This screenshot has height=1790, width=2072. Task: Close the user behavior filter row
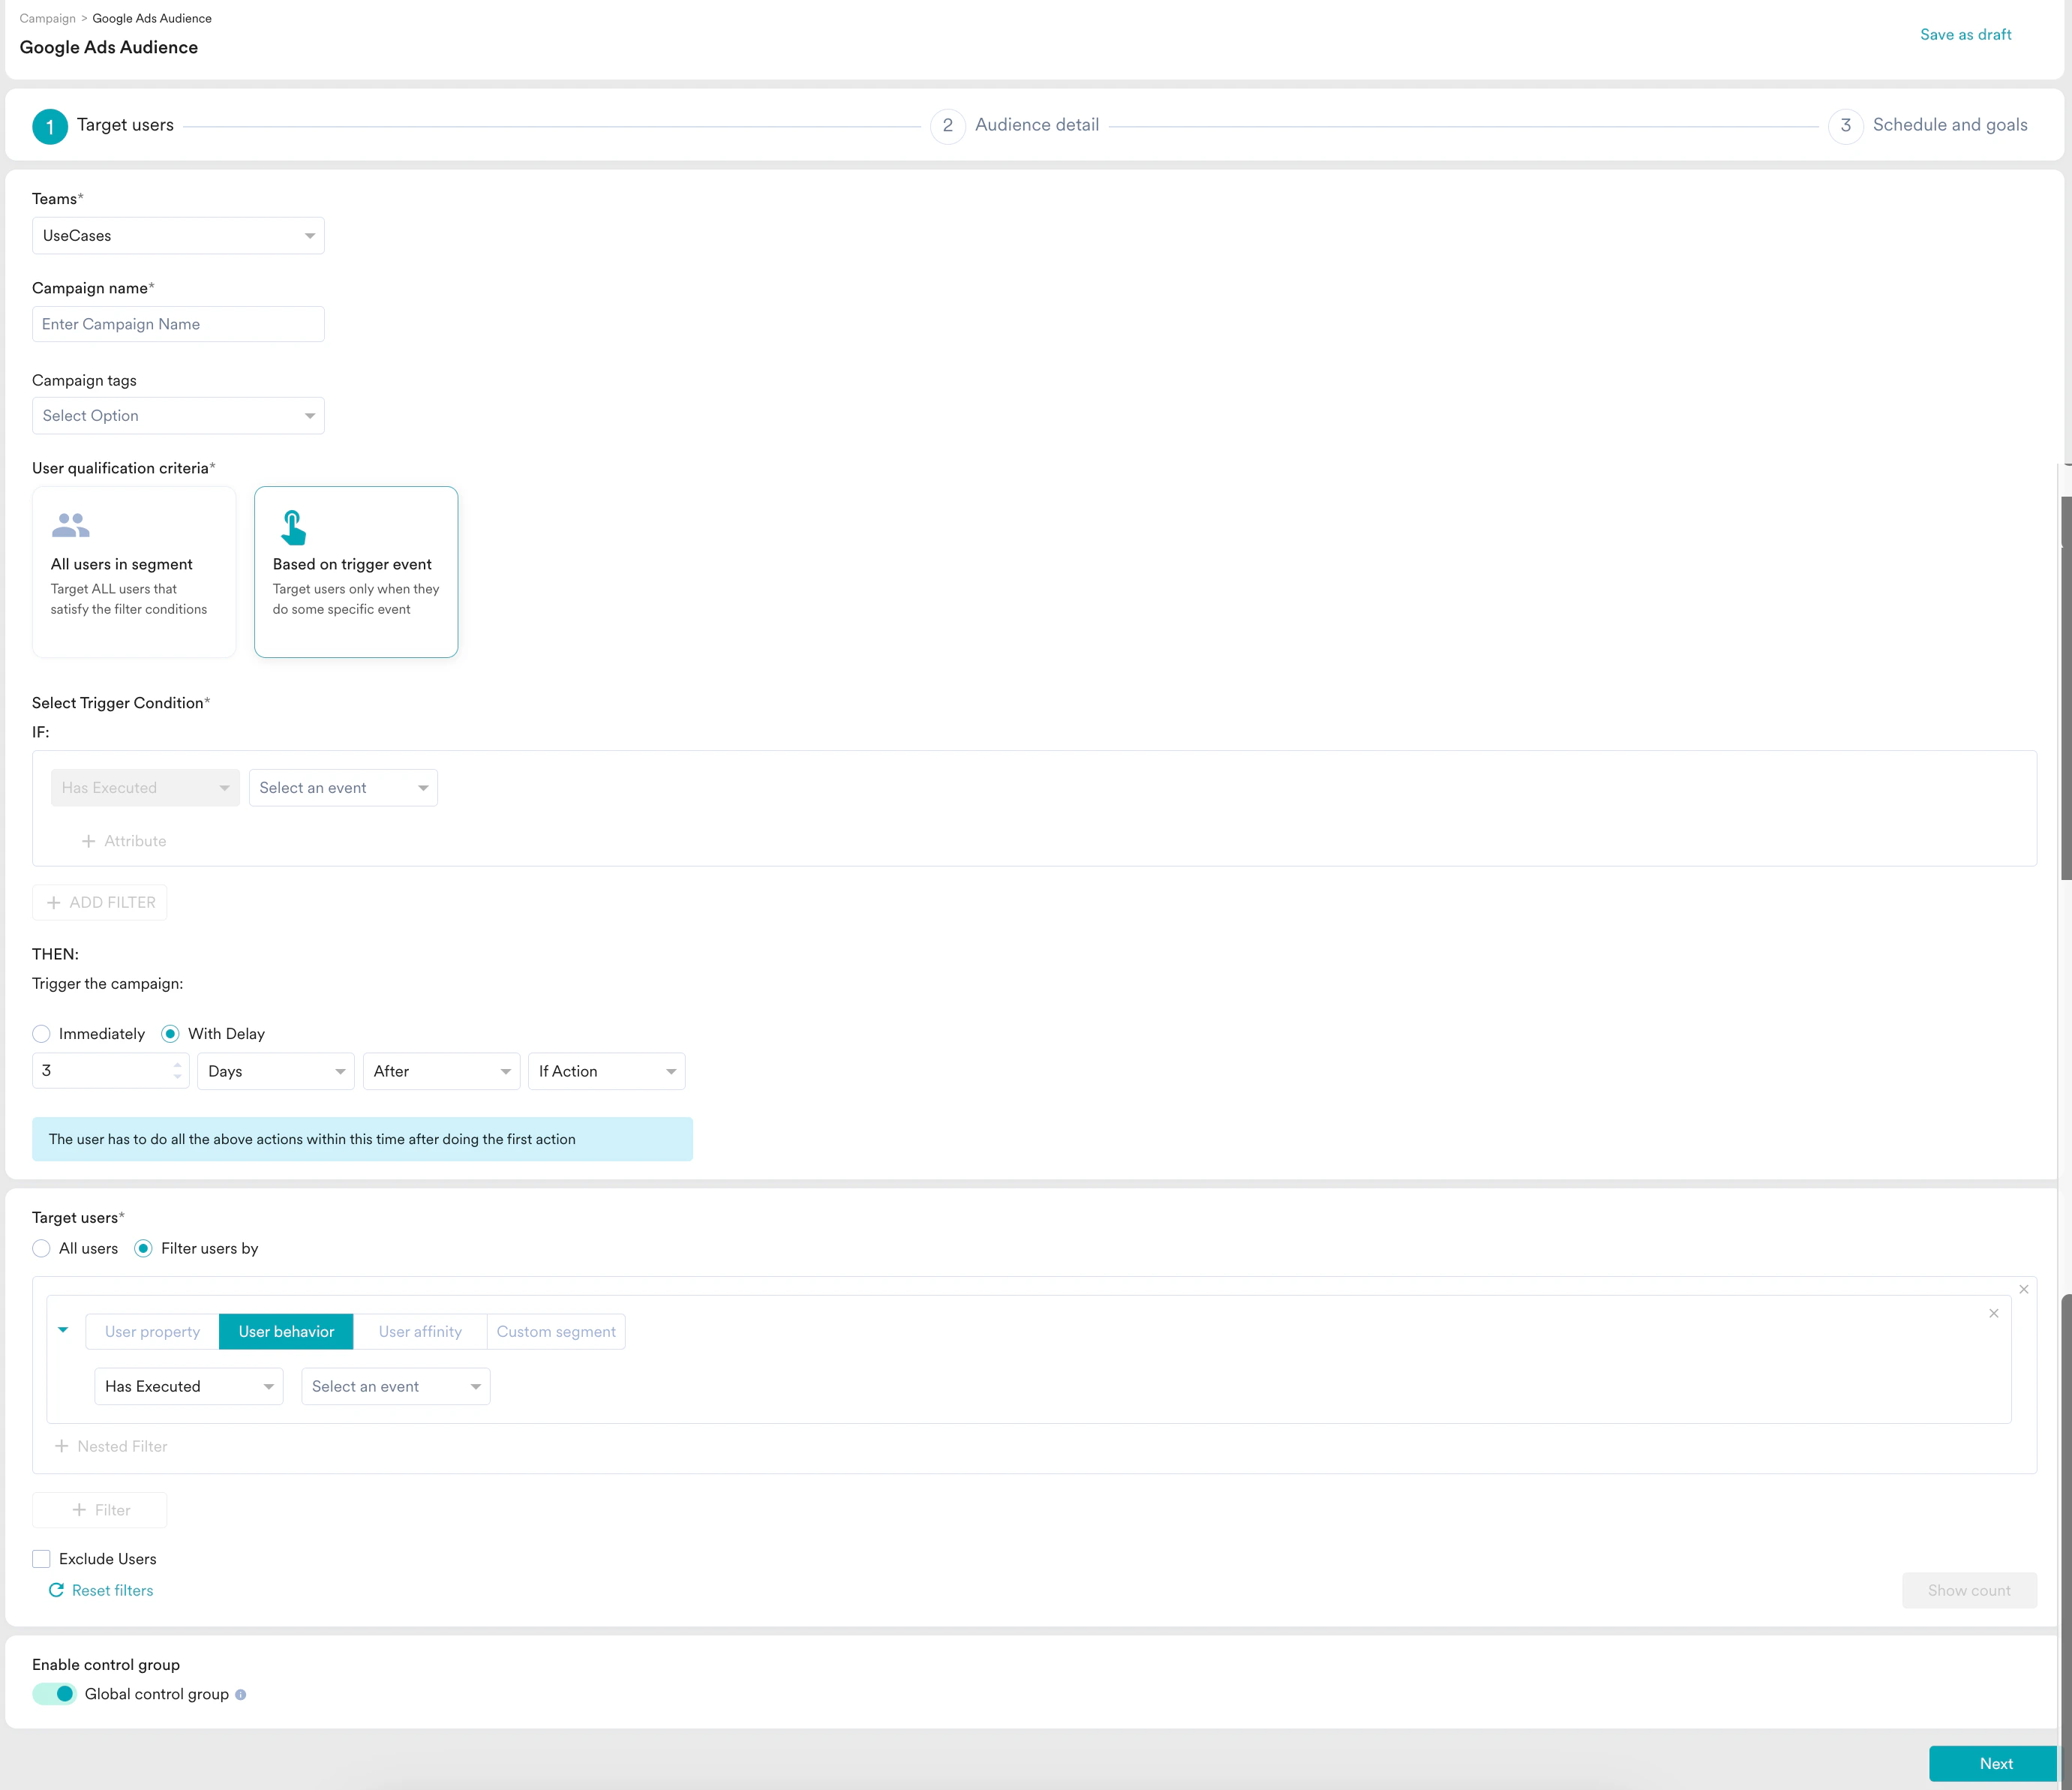pyautogui.click(x=1993, y=1313)
